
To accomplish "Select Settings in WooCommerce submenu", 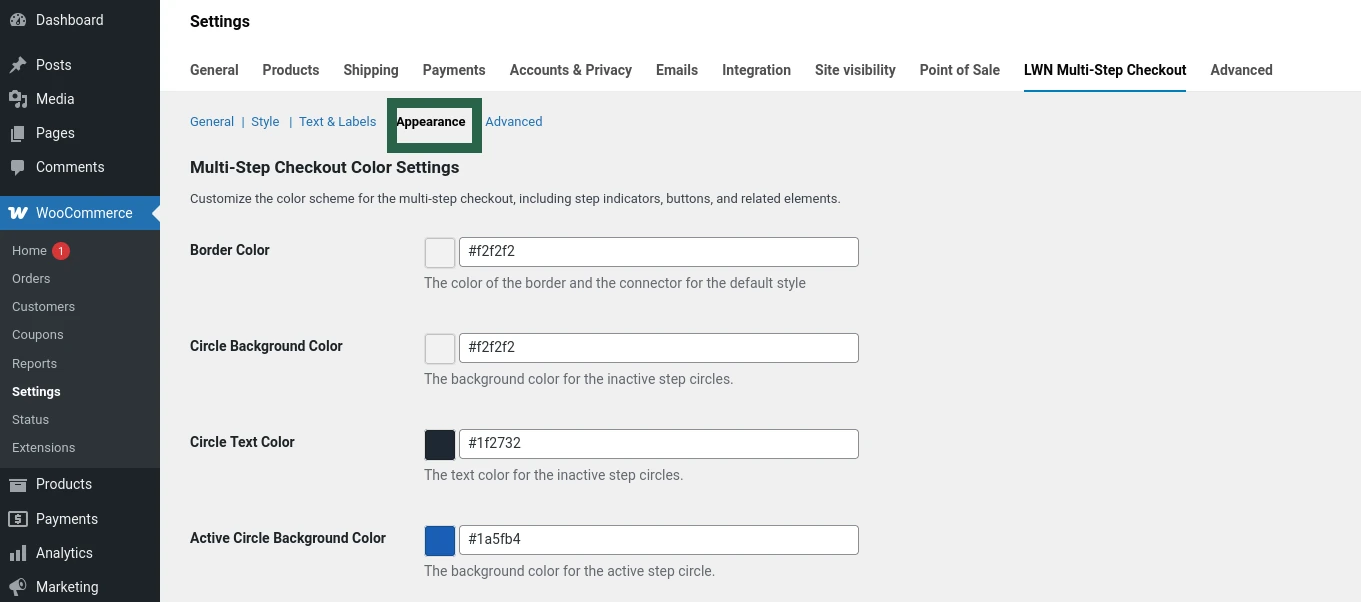I will click(x=37, y=392).
